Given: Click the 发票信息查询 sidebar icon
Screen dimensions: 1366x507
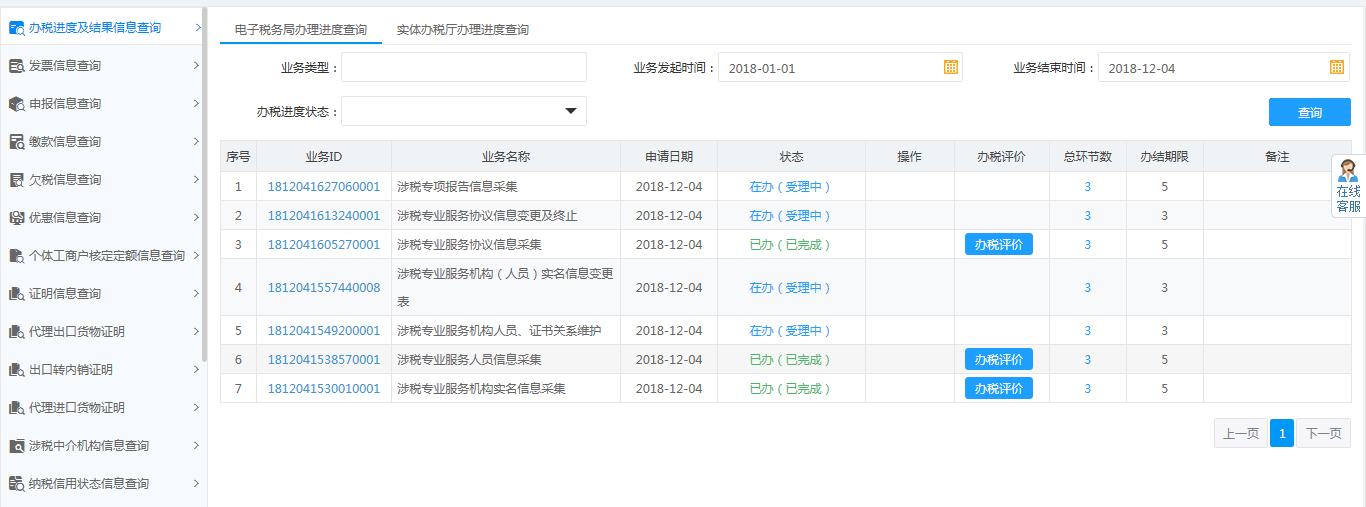Looking at the screenshot, I should (17, 66).
